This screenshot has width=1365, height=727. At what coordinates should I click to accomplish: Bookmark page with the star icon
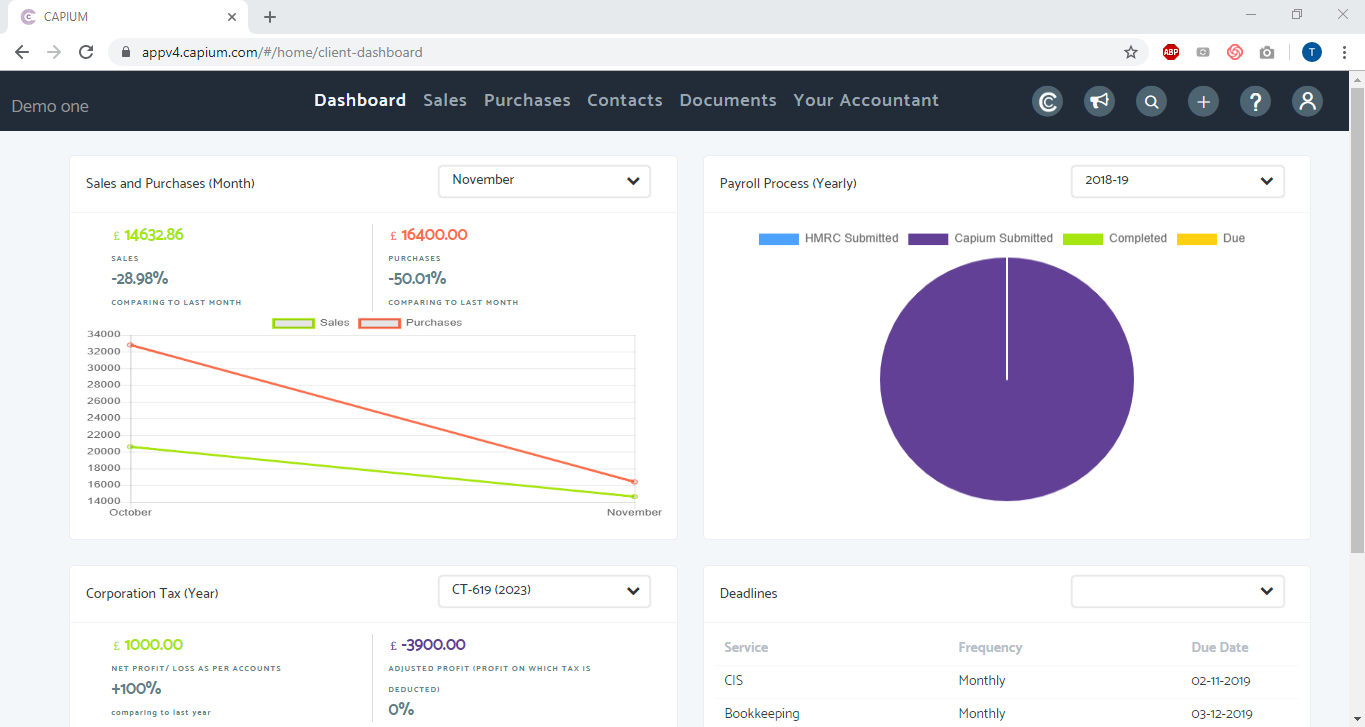pyautogui.click(x=1131, y=52)
